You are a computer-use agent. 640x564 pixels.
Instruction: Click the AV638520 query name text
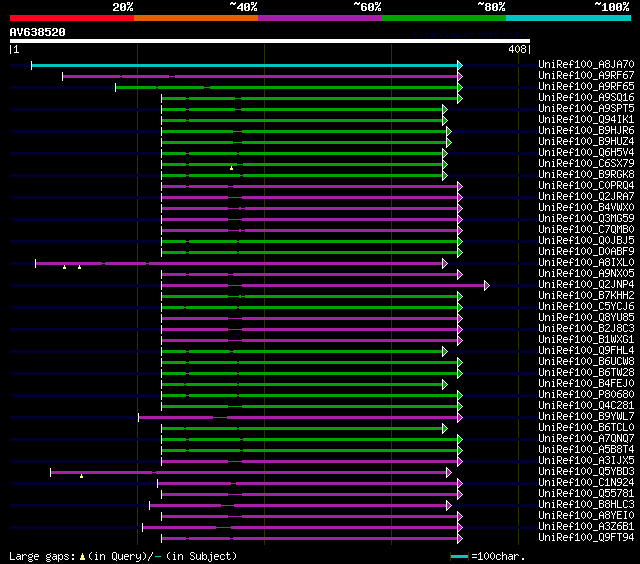coord(37,32)
